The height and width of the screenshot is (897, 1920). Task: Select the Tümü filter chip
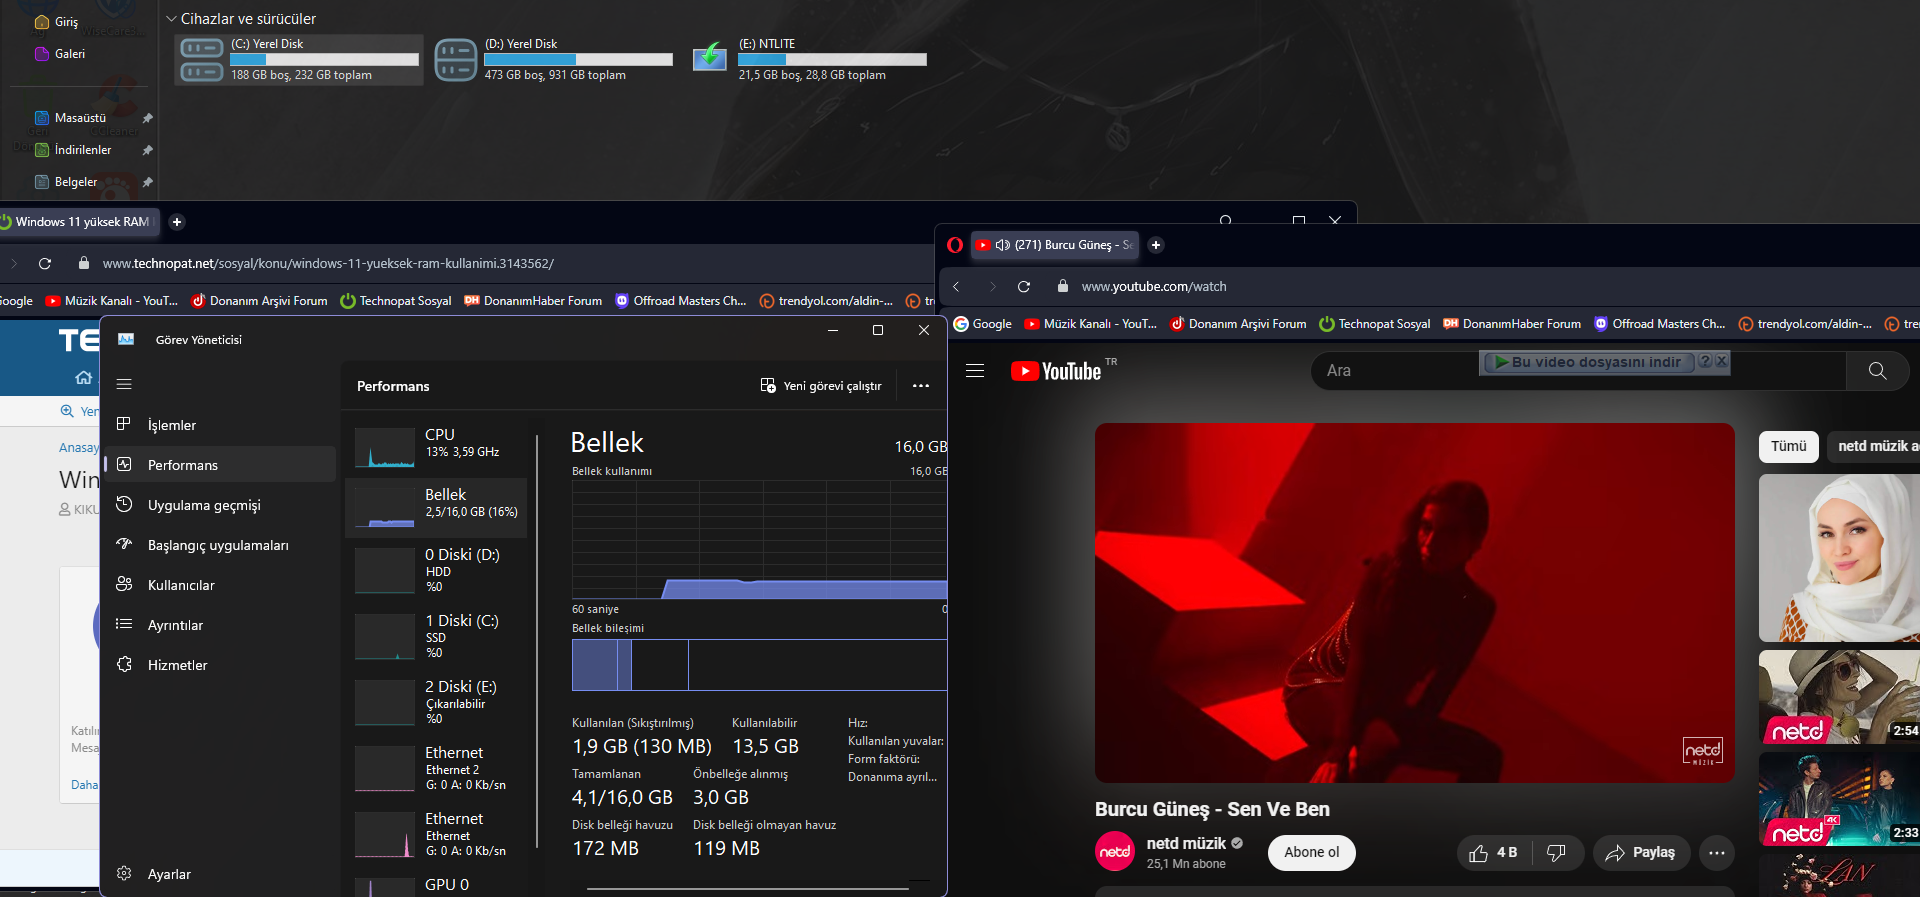pos(1789,446)
